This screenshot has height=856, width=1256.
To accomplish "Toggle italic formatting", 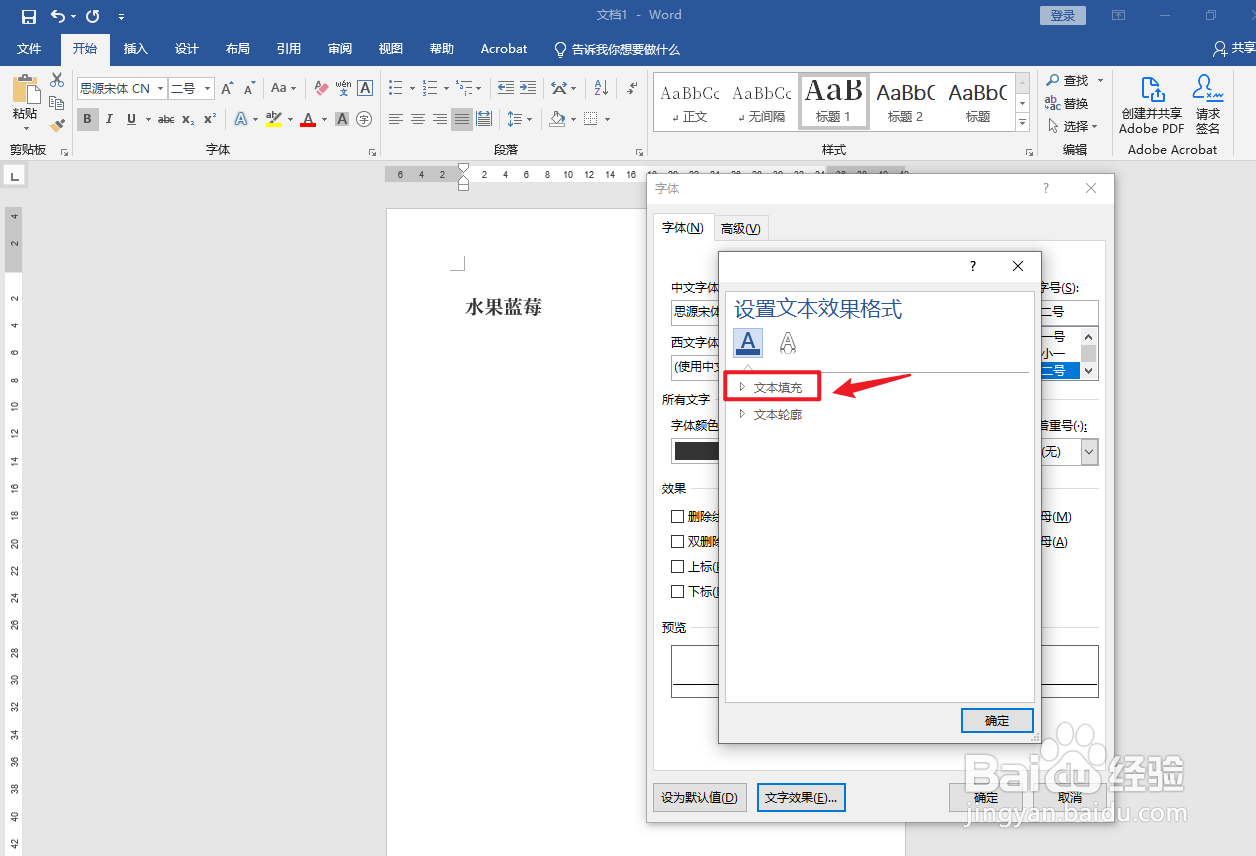I will click(x=109, y=119).
